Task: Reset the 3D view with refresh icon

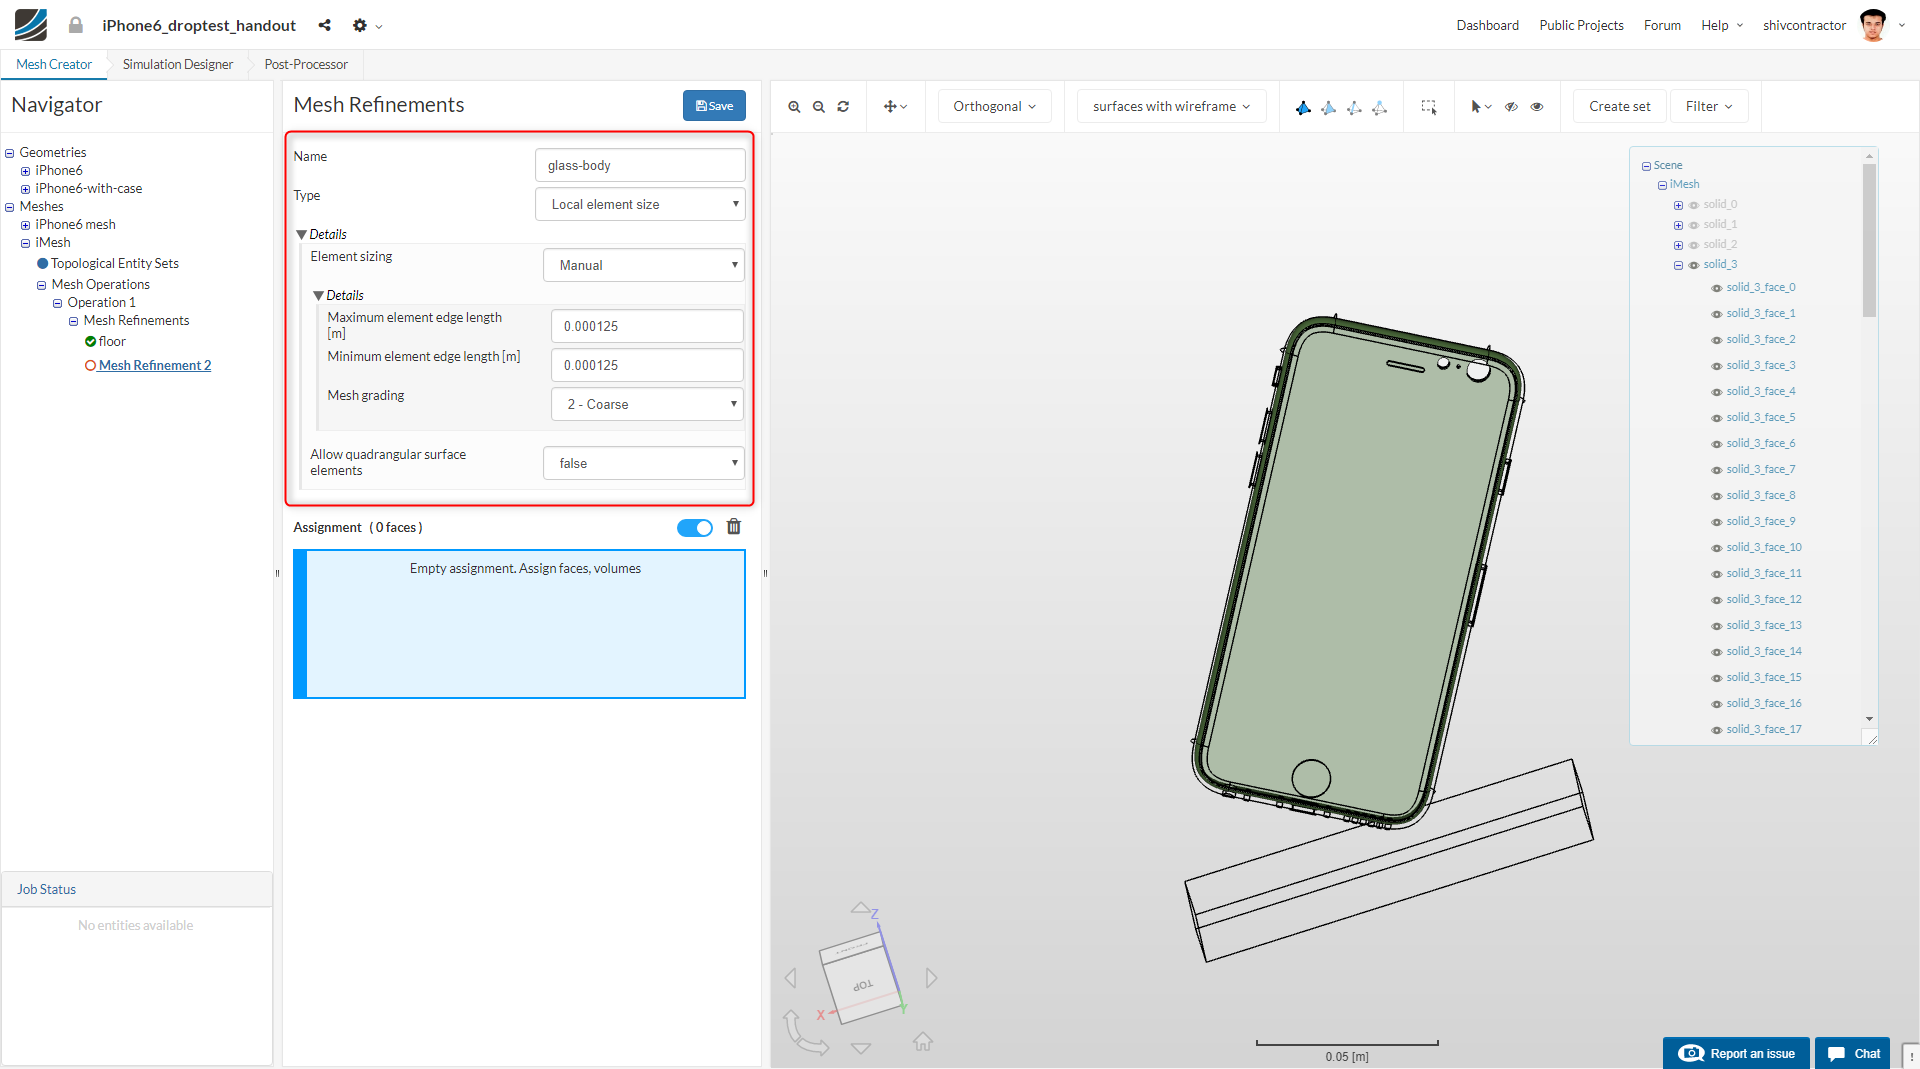Action: pyautogui.click(x=843, y=107)
